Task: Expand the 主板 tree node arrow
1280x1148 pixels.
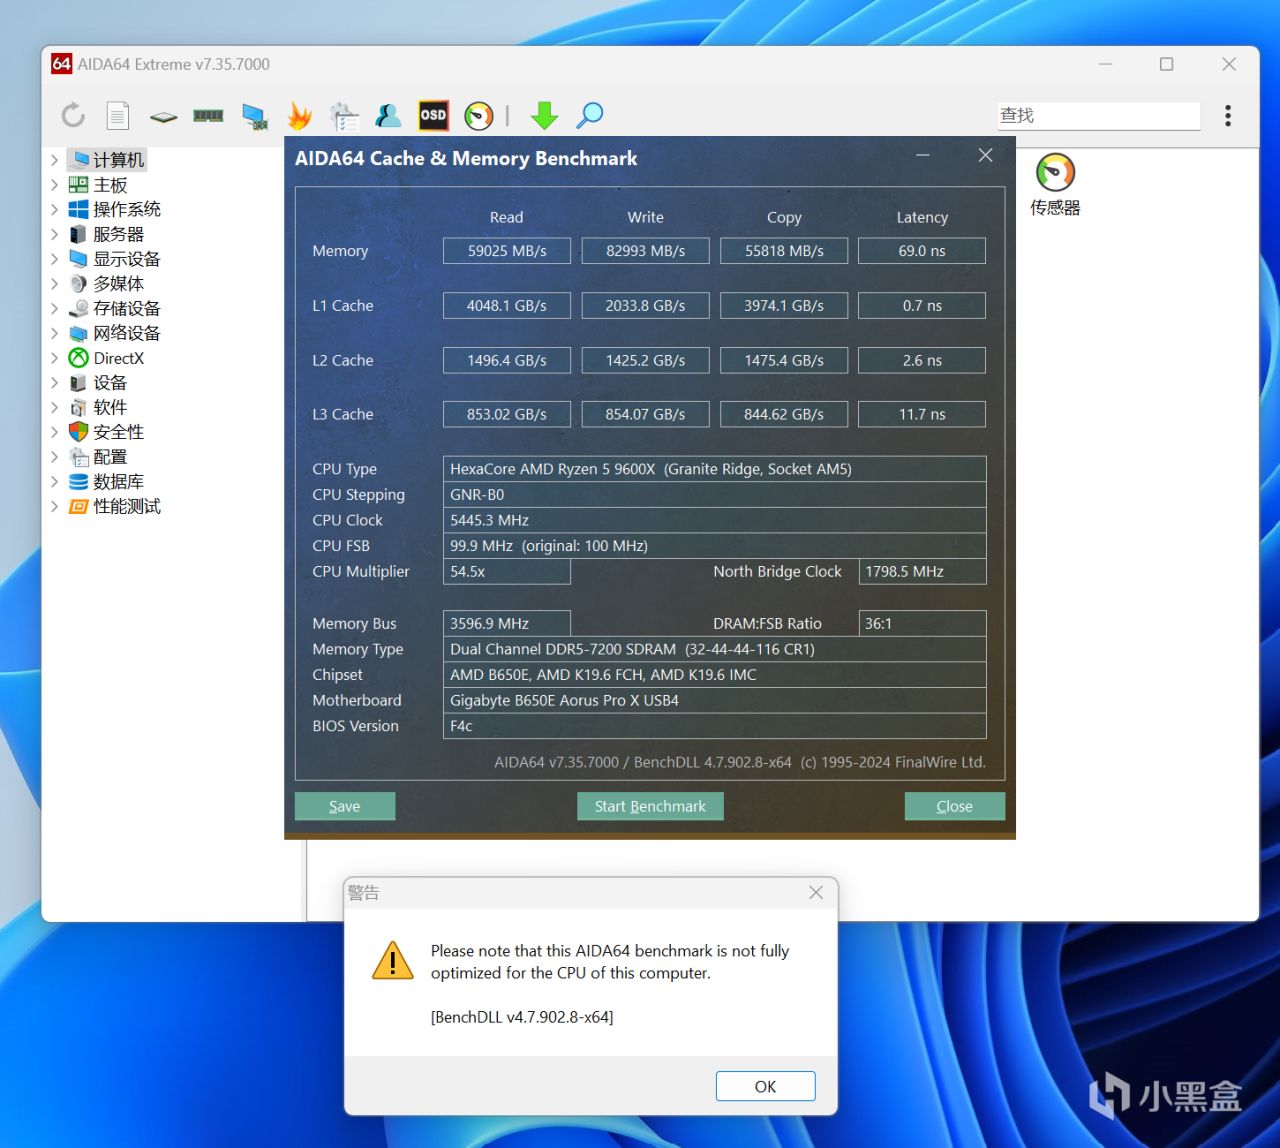Action: pos(55,185)
